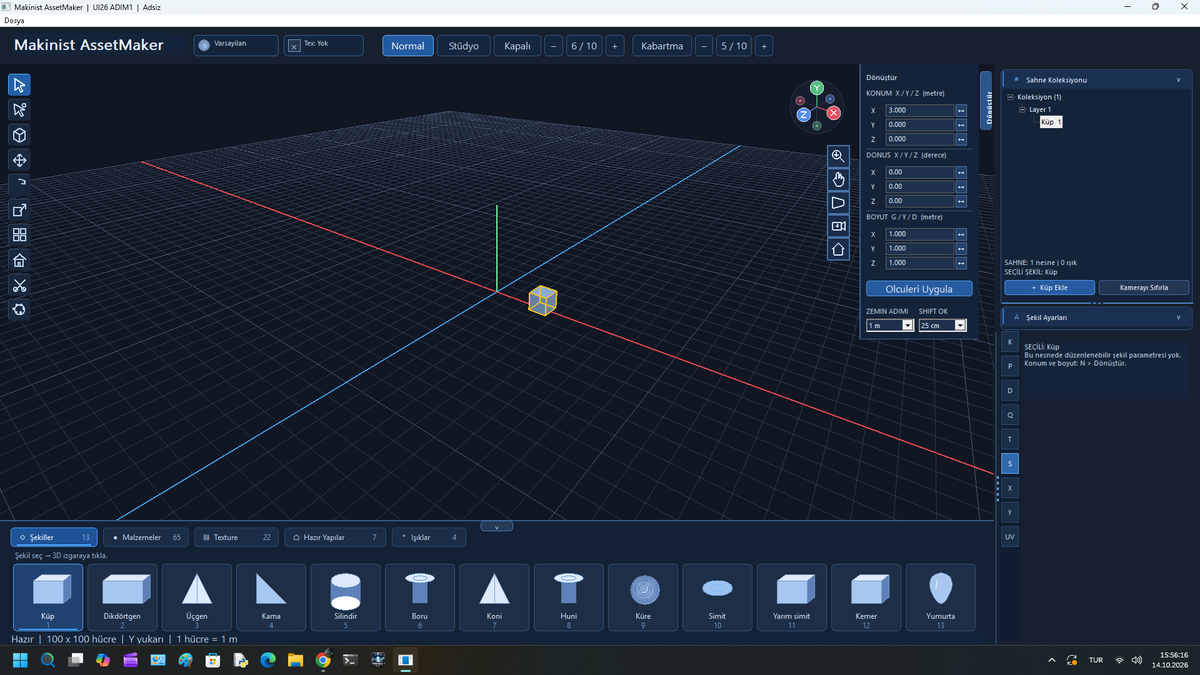Increase the 6 / 10 value with plus
This screenshot has width=1200, height=675.
615,46
